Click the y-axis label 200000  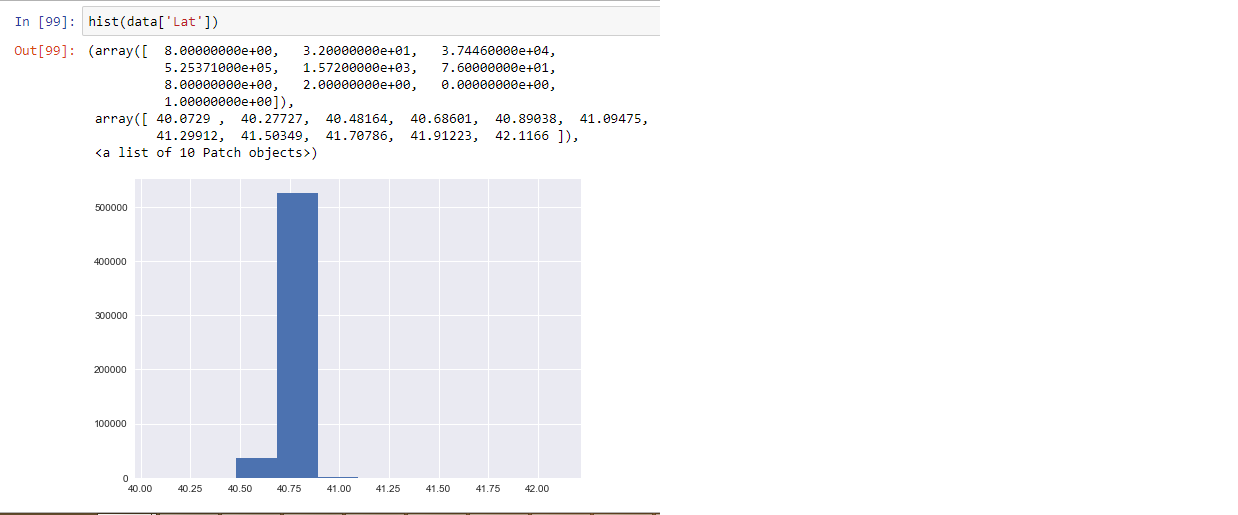click(x=112, y=370)
